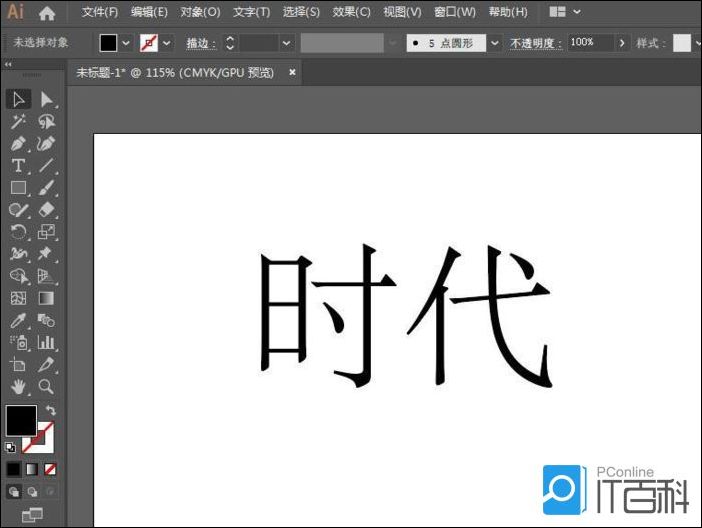Select the Shaper tool
The width and height of the screenshot is (702, 528).
(x=18, y=210)
